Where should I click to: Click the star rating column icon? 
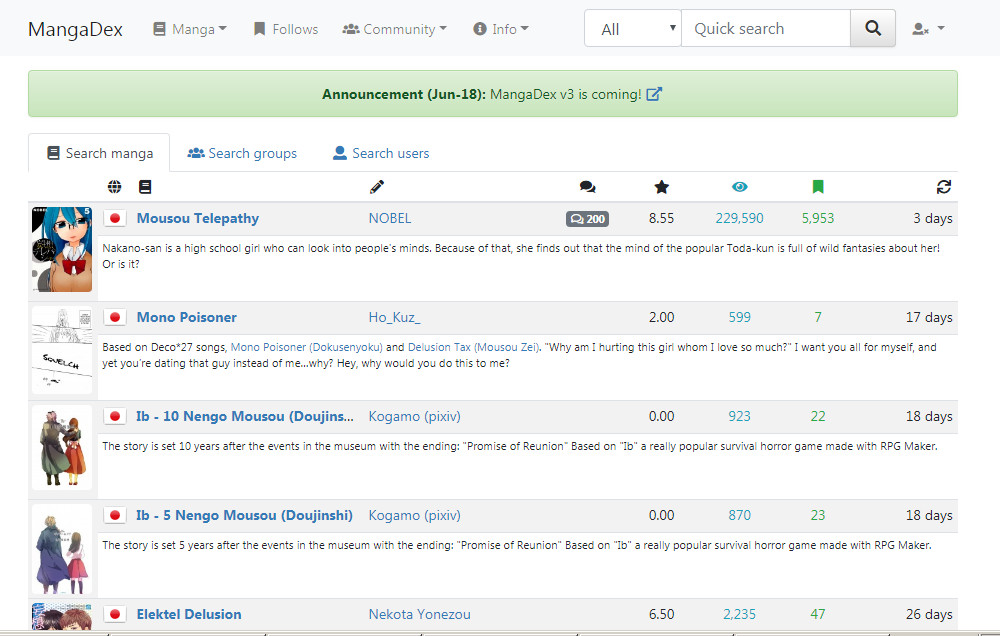(662, 187)
